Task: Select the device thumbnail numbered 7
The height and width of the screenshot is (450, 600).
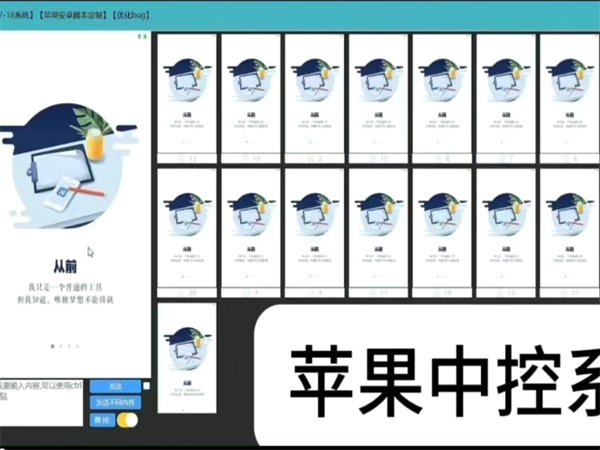Action: tap(506, 99)
